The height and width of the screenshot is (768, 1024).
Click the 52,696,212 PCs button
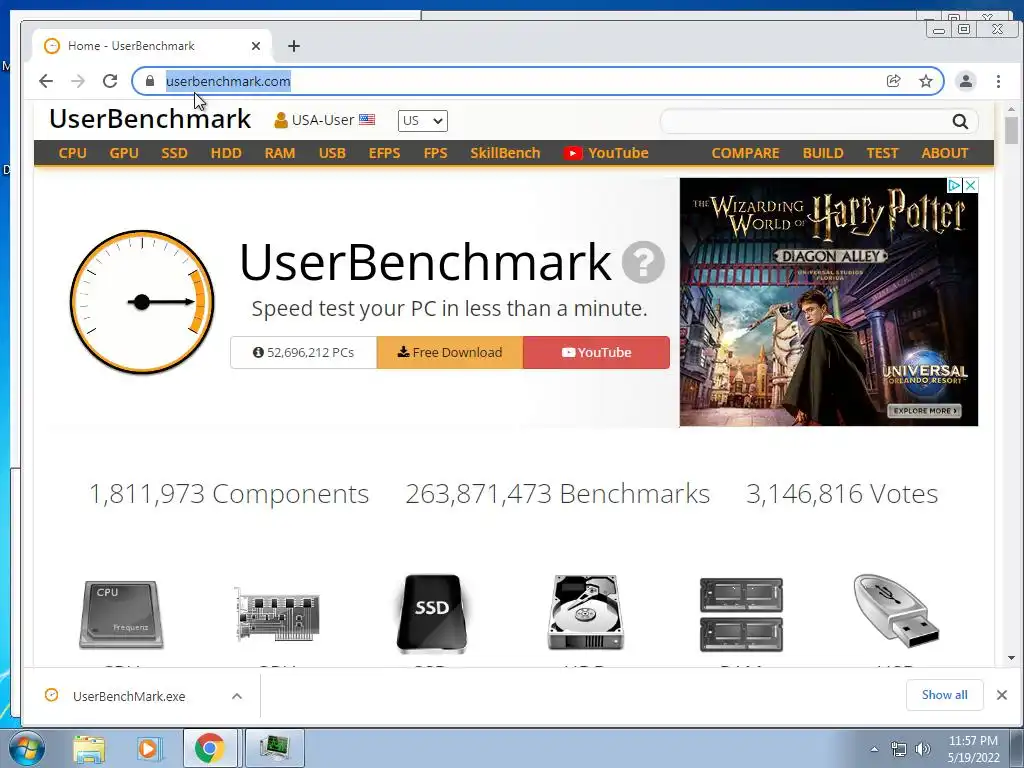(x=304, y=353)
